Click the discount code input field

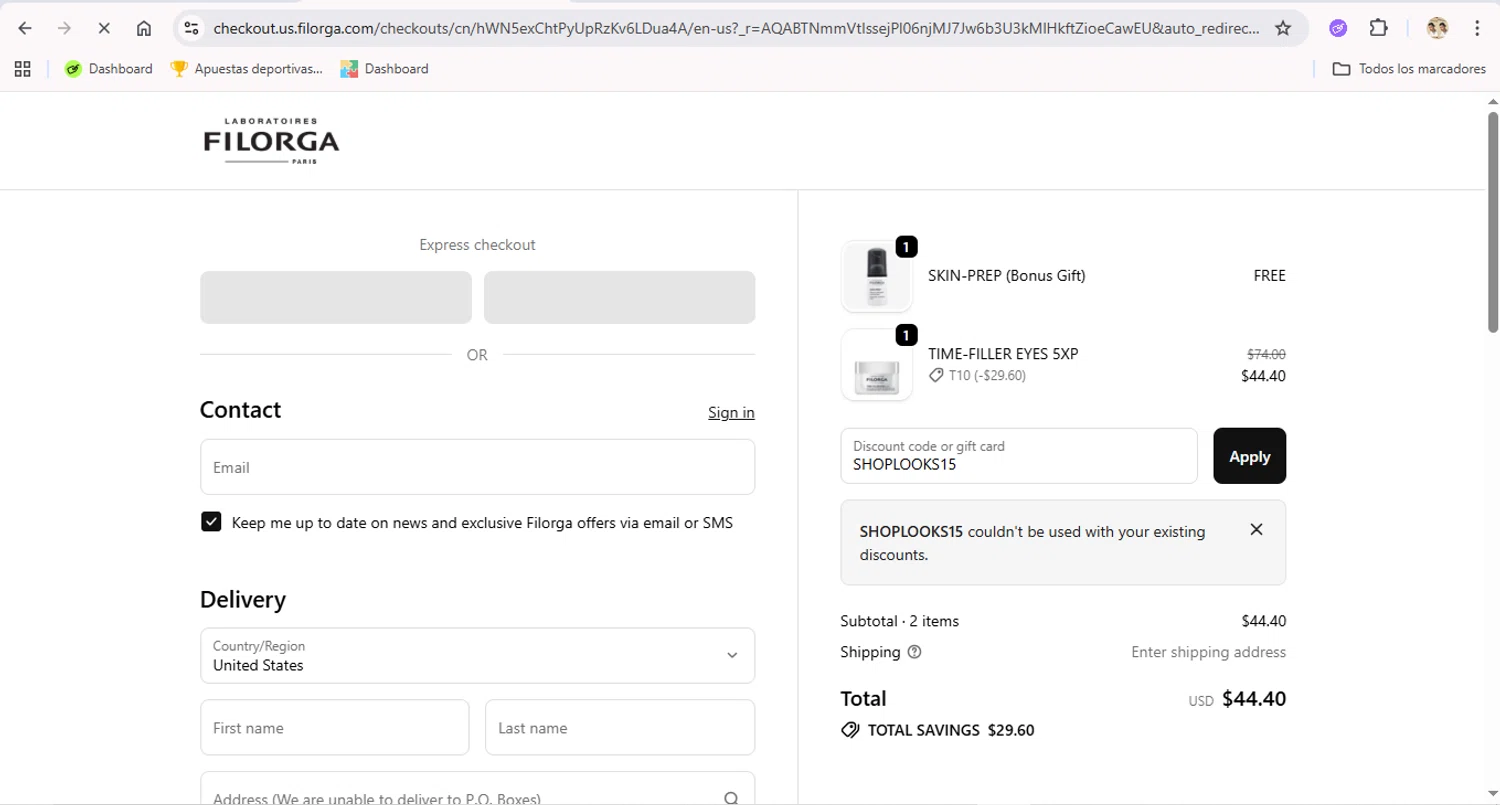tap(1019, 456)
